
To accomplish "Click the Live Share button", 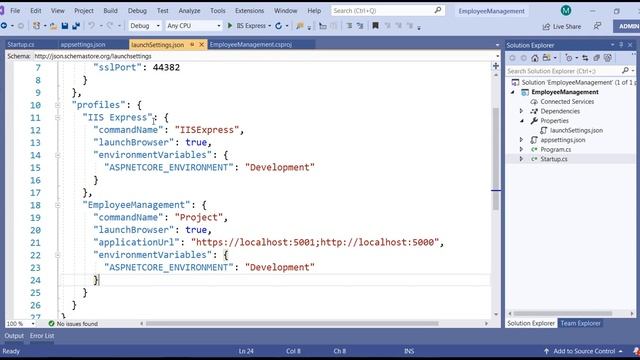I will click(562, 26).
